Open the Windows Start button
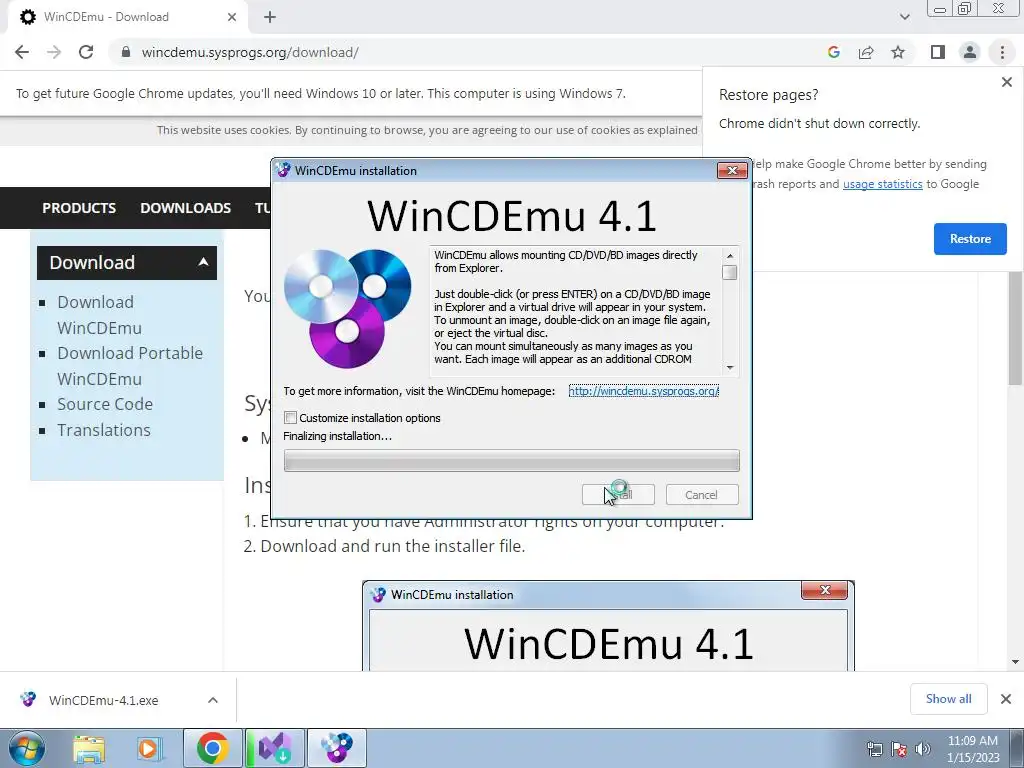Image resolution: width=1024 pixels, height=768 pixels. (26, 748)
